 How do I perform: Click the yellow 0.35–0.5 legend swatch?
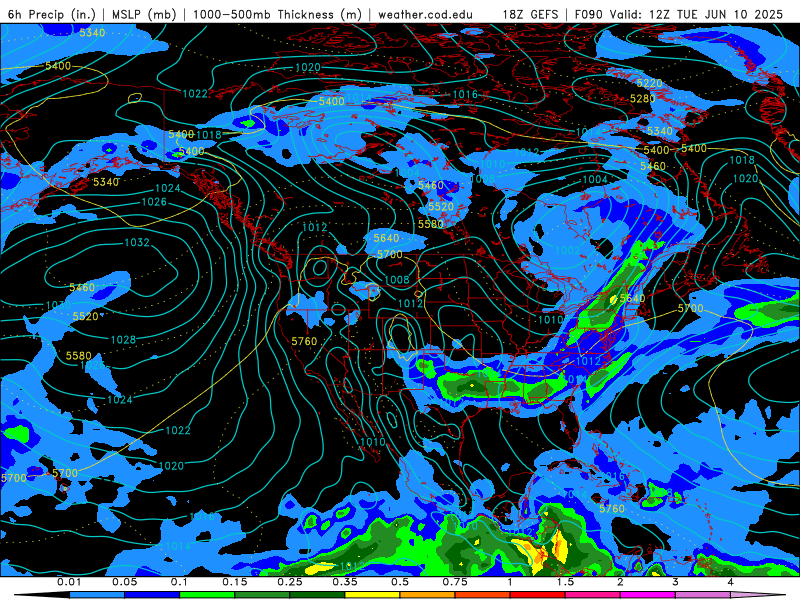(372, 595)
